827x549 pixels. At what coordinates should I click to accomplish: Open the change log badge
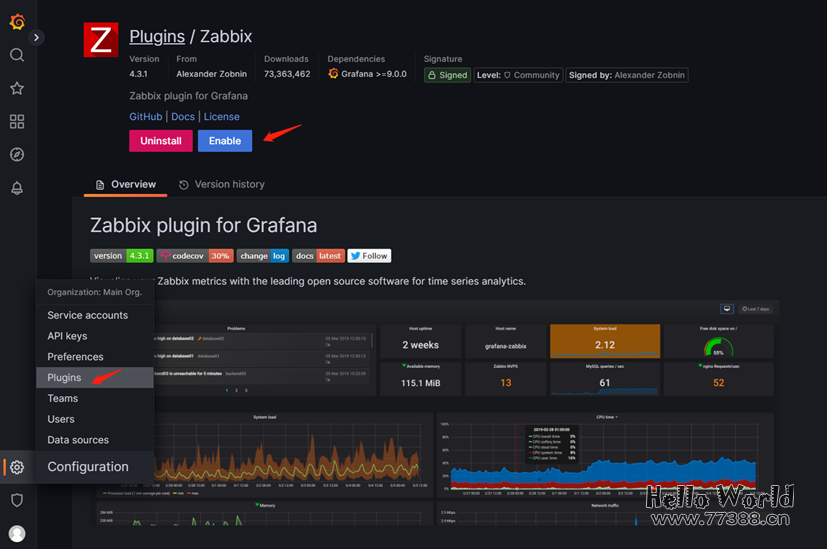pyautogui.click(x=263, y=256)
